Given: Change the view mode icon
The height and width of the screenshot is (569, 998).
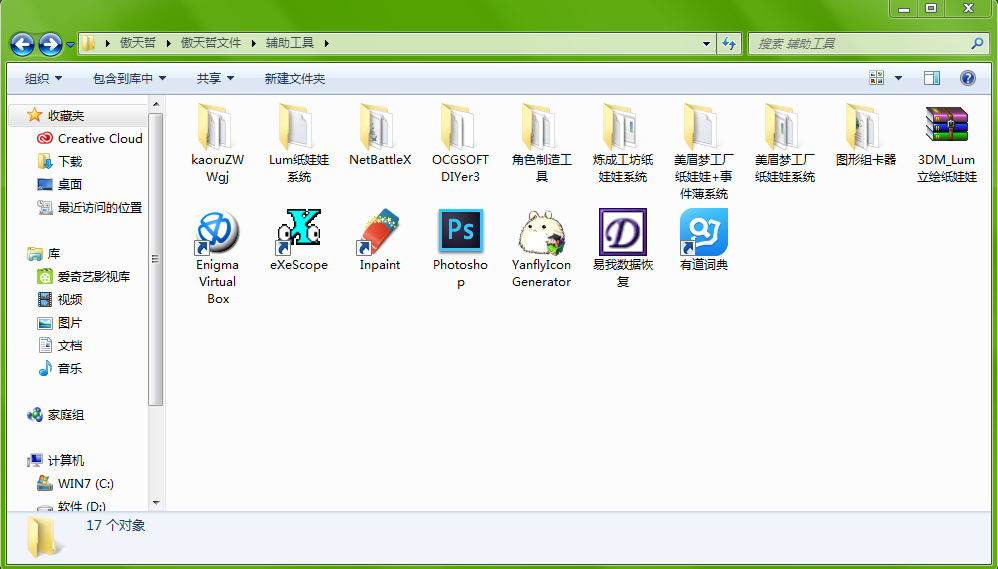Looking at the screenshot, I should pyautogui.click(x=876, y=78).
